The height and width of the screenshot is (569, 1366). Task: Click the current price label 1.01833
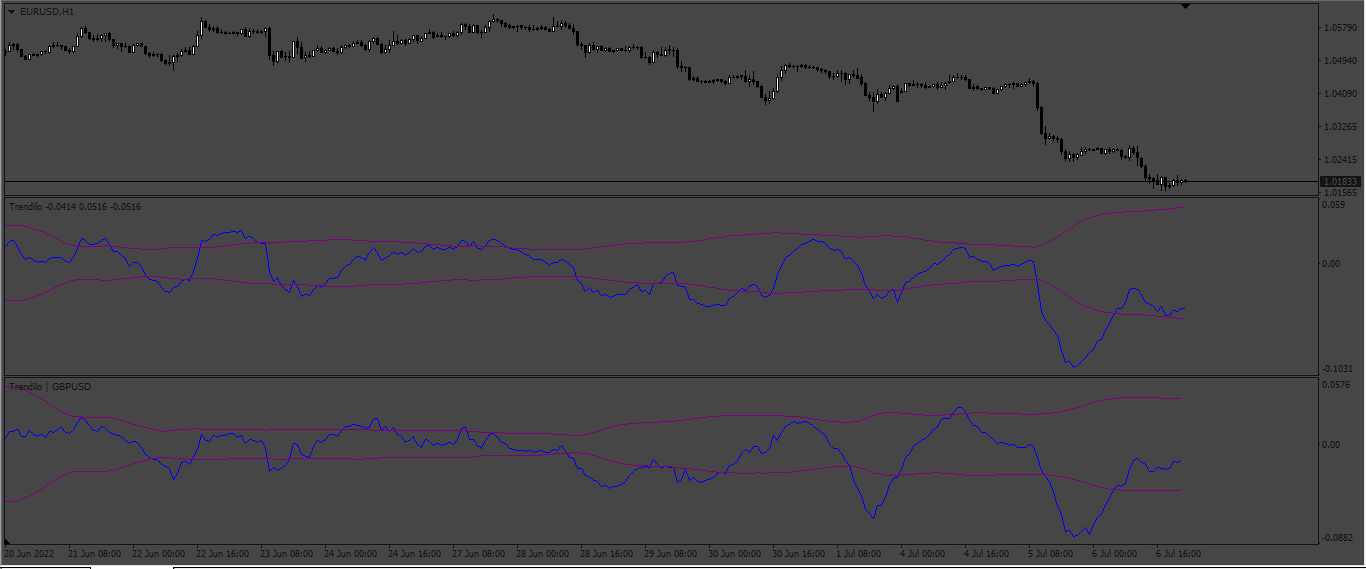[1339, 182]
